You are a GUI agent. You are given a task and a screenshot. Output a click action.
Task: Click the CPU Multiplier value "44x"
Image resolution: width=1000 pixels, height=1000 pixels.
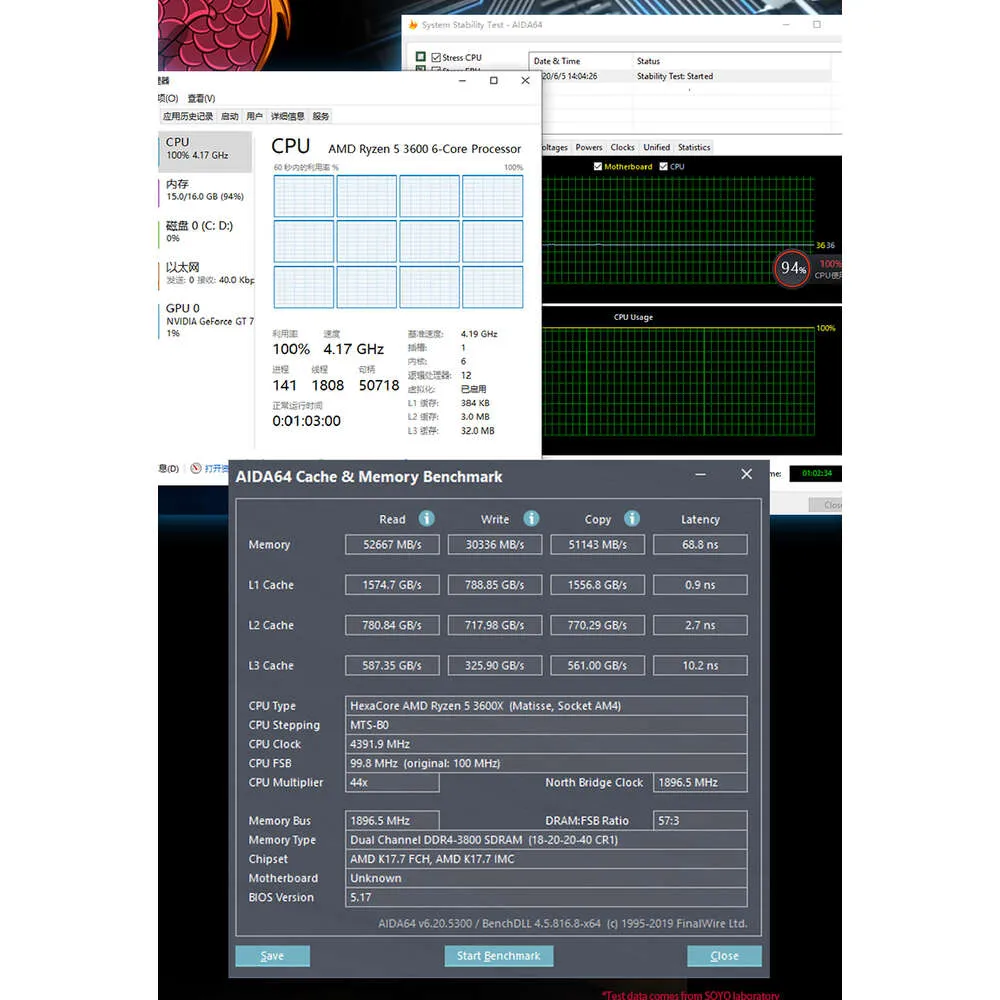(x=392, y=783)
